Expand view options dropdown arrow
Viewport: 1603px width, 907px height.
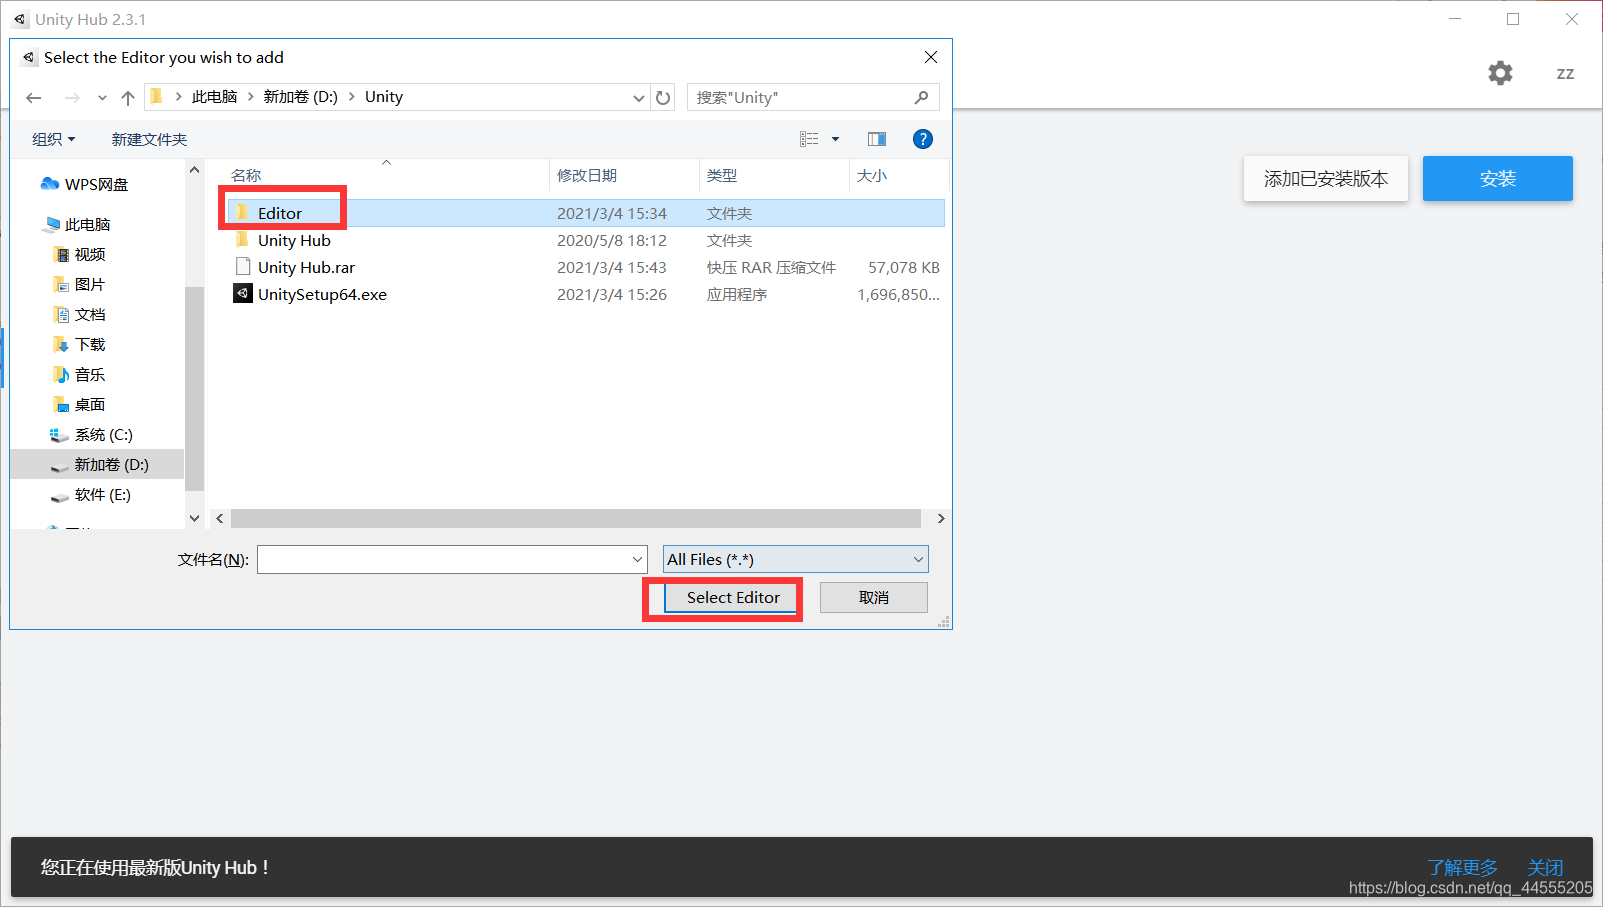point(835,139)
